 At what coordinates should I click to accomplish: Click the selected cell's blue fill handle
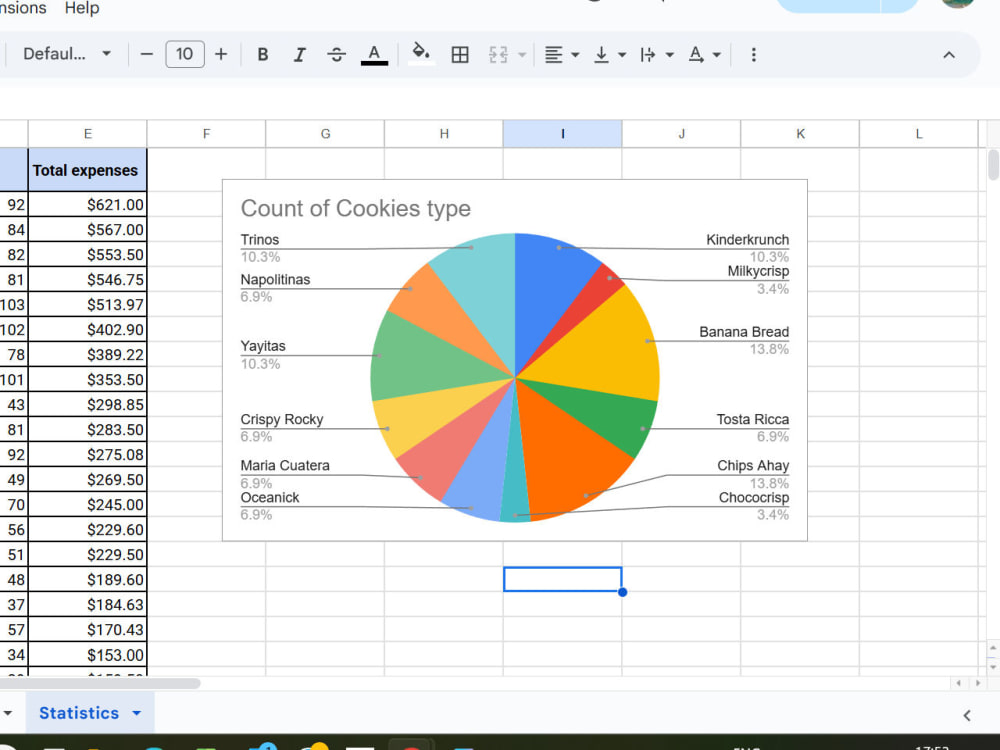click(x=622, y=592)
